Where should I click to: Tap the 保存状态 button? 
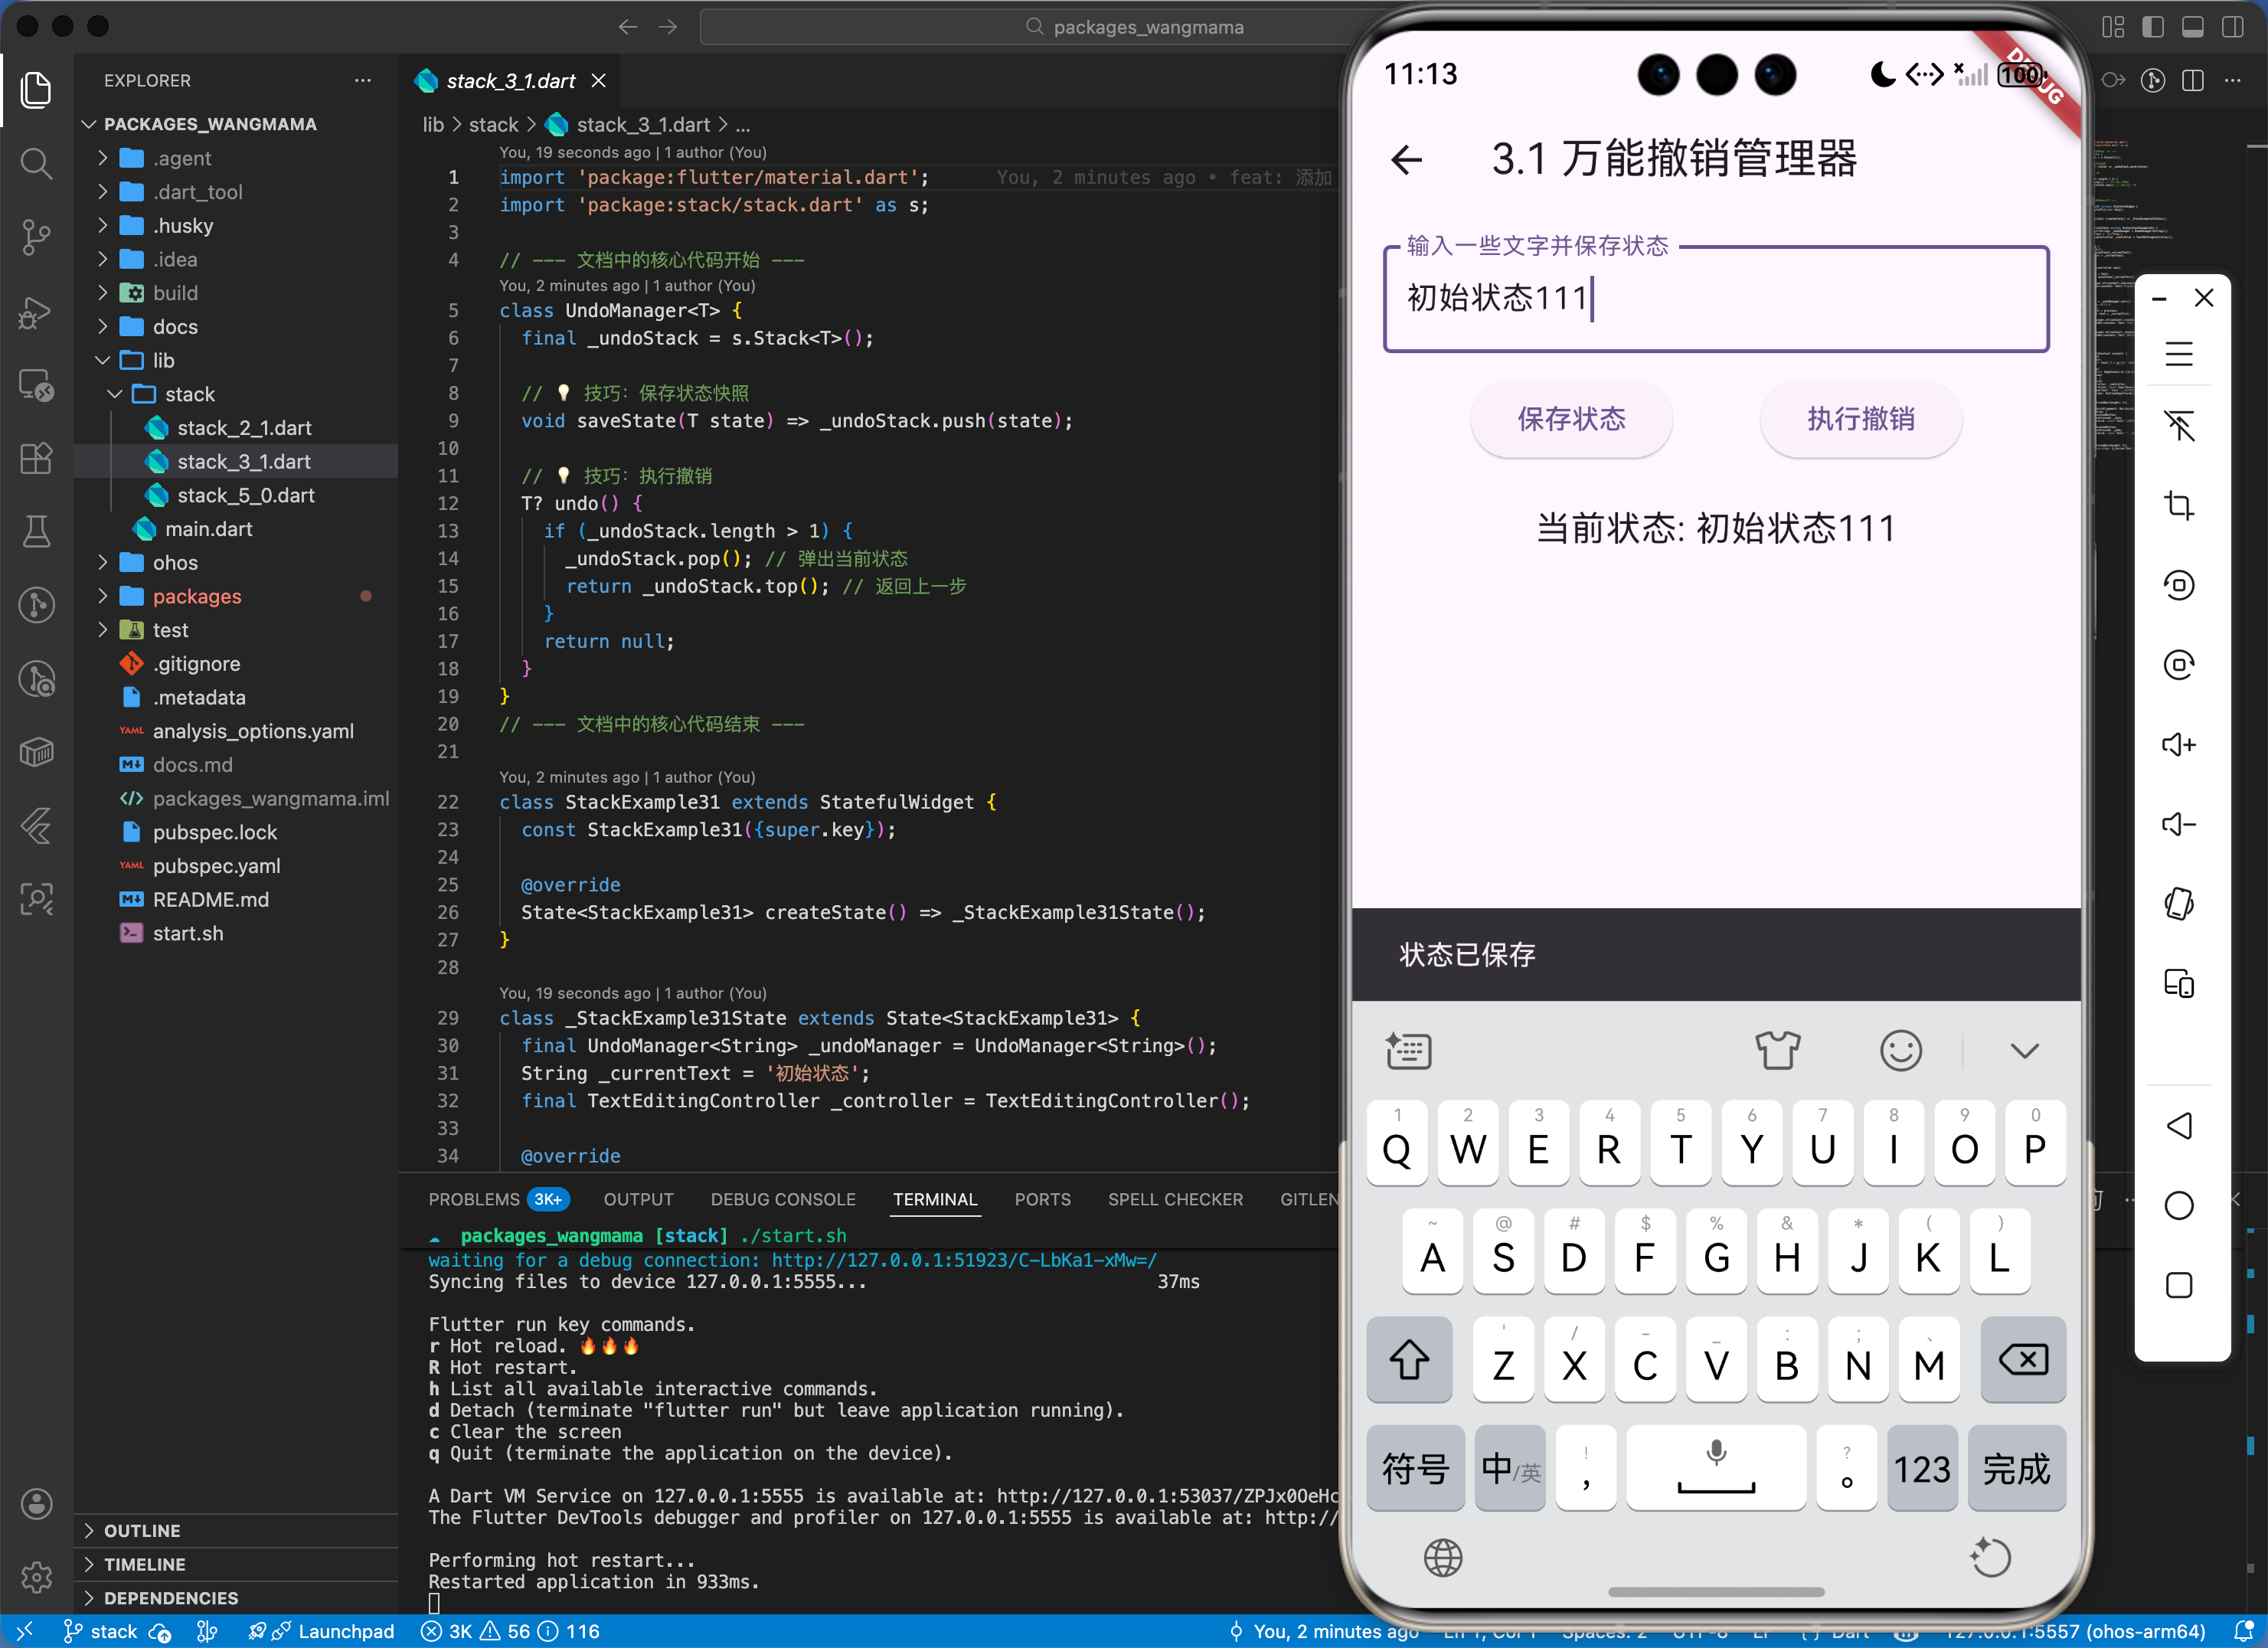pos(1570,419)
